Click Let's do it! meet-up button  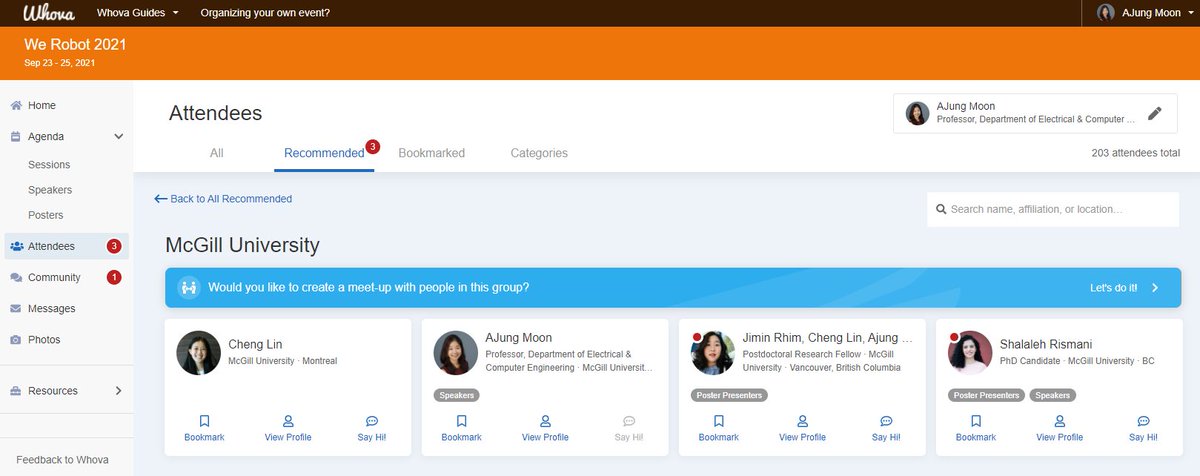tap(1114, 287)
